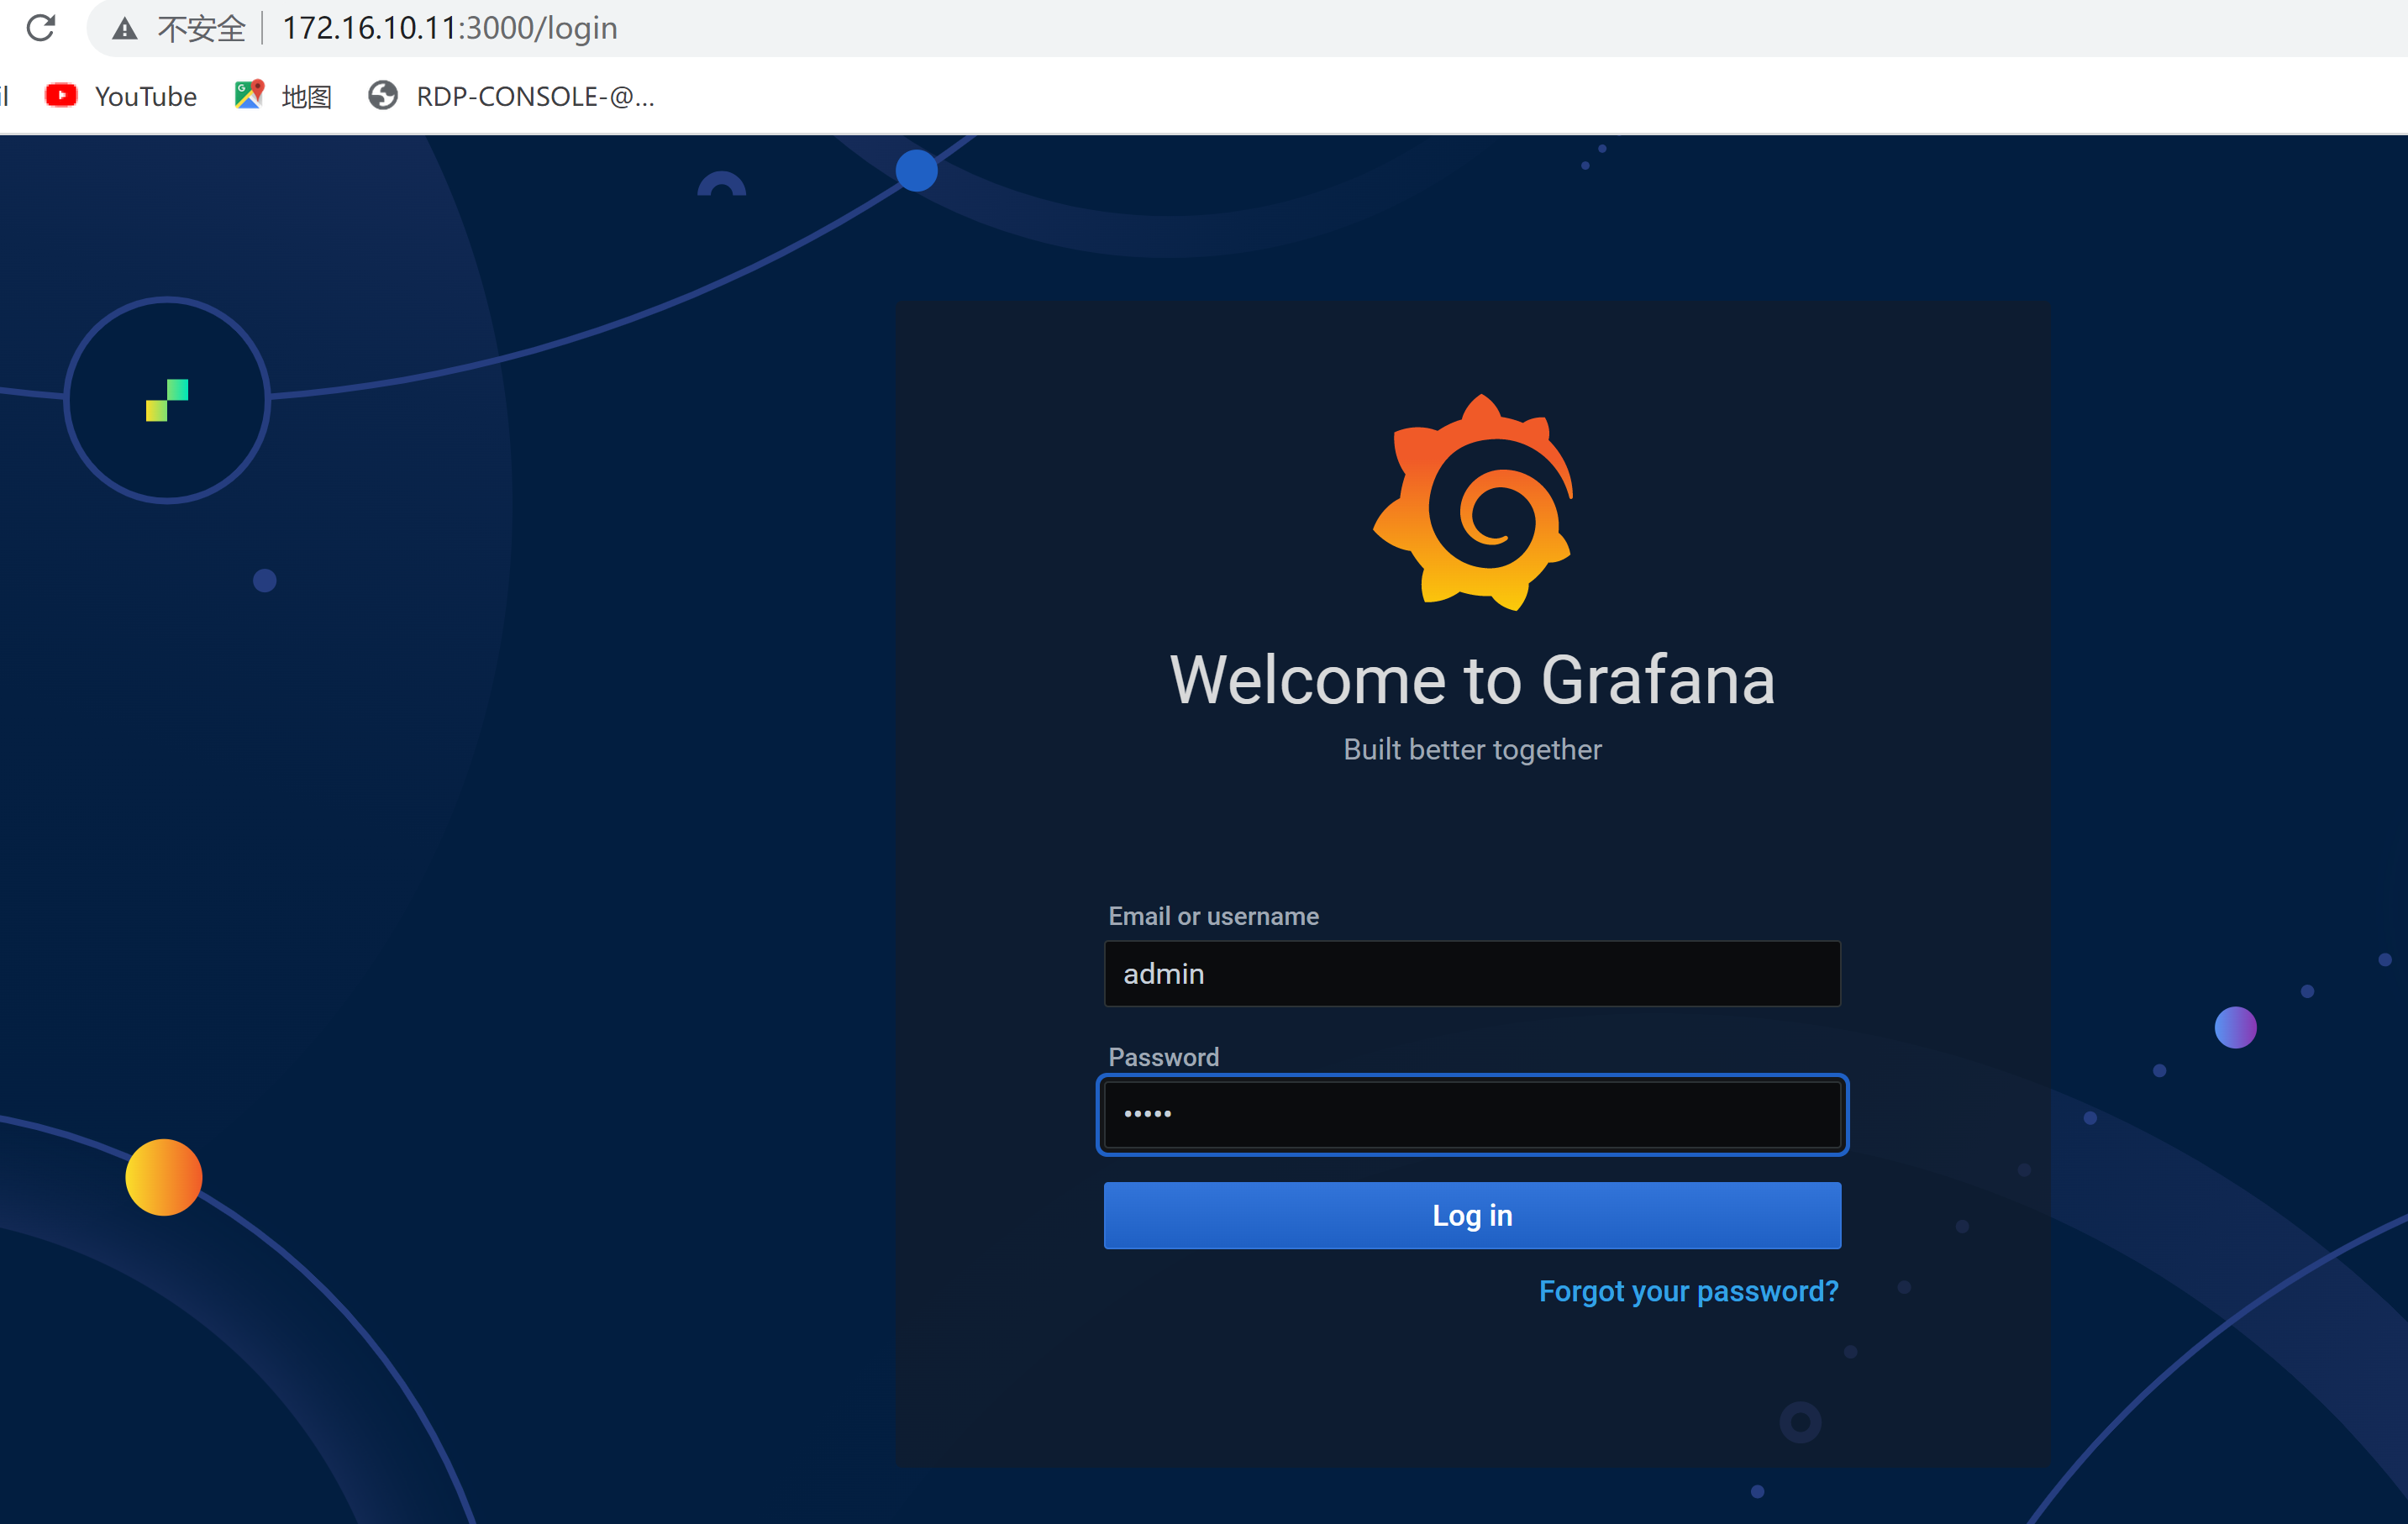Click the not-secure warning triangle icon

point(124,28)
